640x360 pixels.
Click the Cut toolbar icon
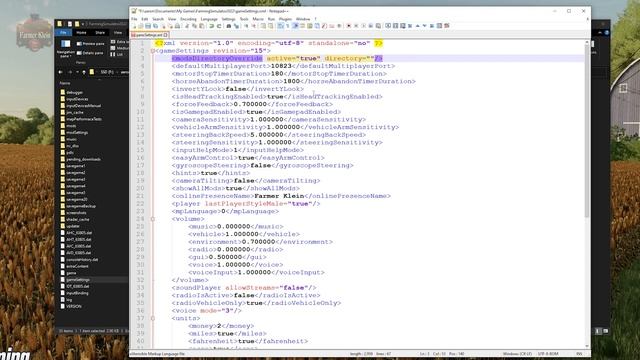pos(188,26)
